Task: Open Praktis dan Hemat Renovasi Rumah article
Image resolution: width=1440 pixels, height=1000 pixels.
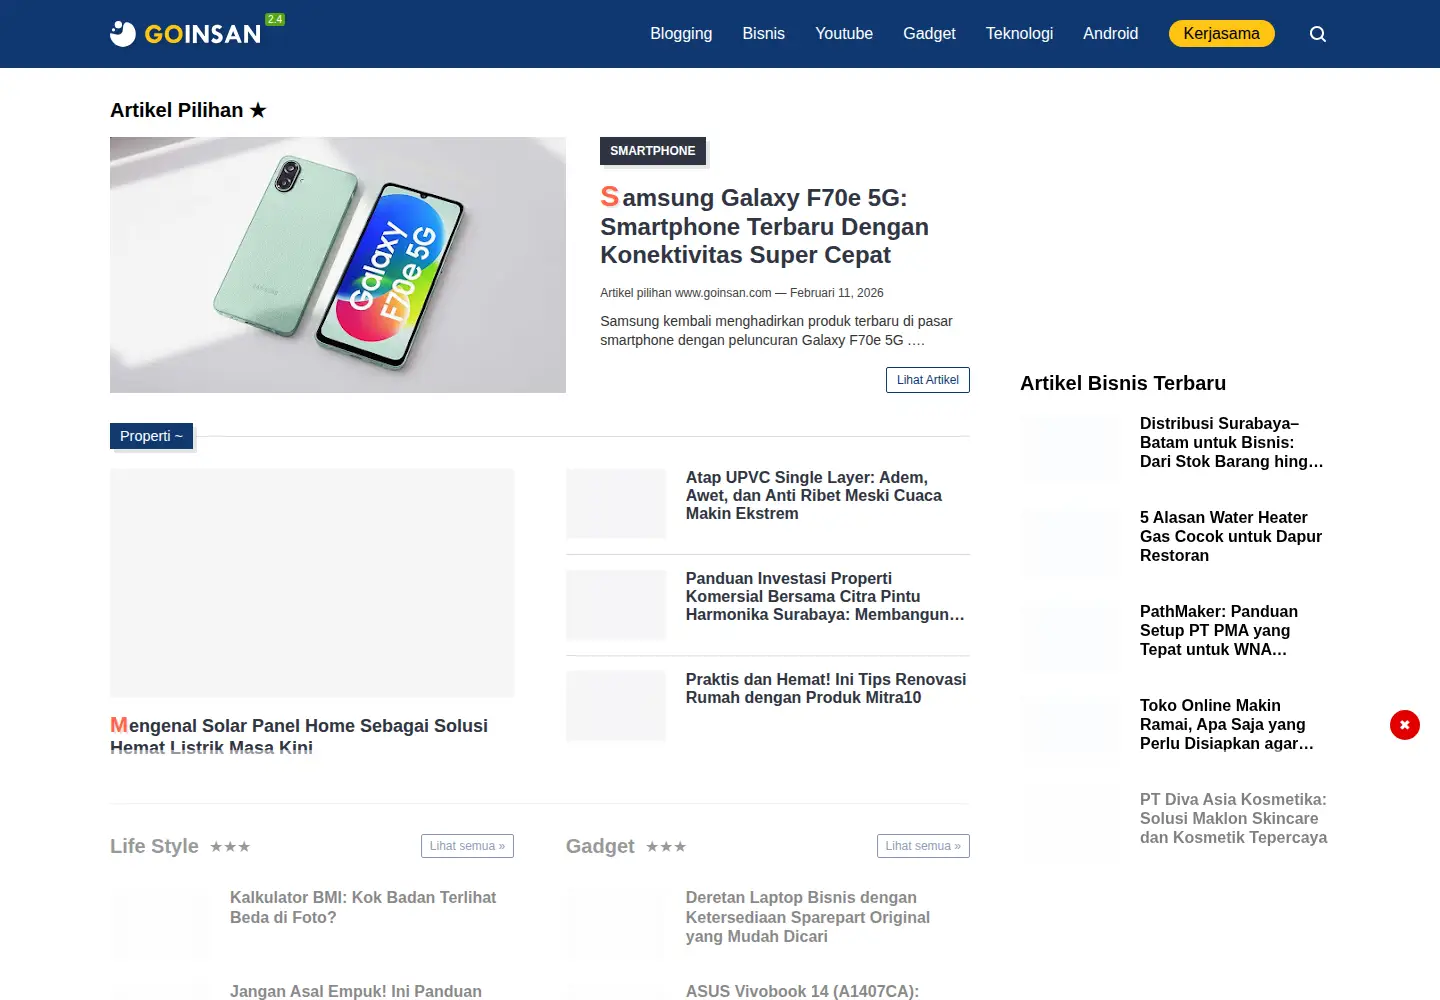Action: click(x=826, y=688)
